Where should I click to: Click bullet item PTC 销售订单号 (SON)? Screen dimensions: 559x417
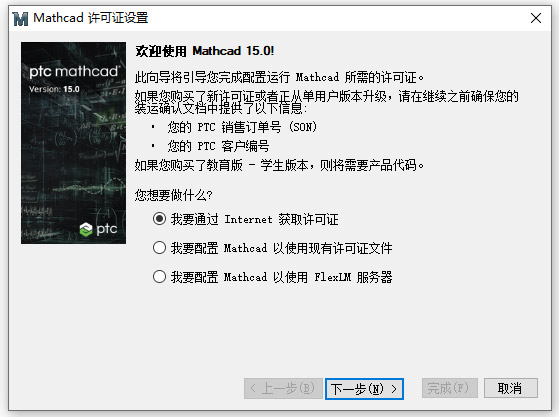(x=242, y=127)
